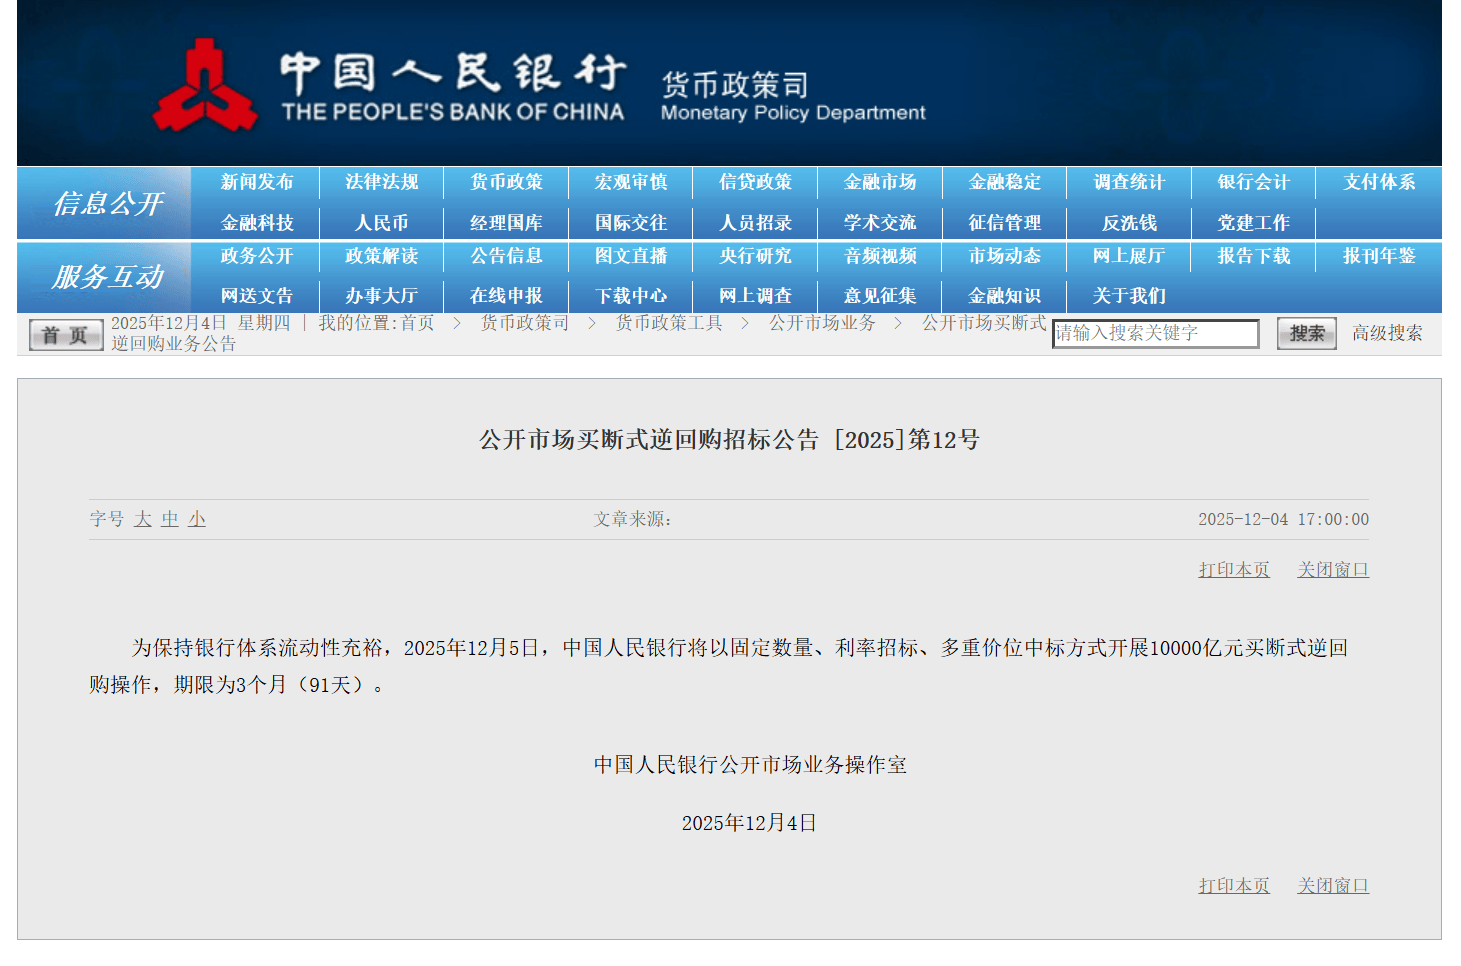Open 货币政策司 breadcrumb link
1461x966 pixels.
click(x=524, y=323)
